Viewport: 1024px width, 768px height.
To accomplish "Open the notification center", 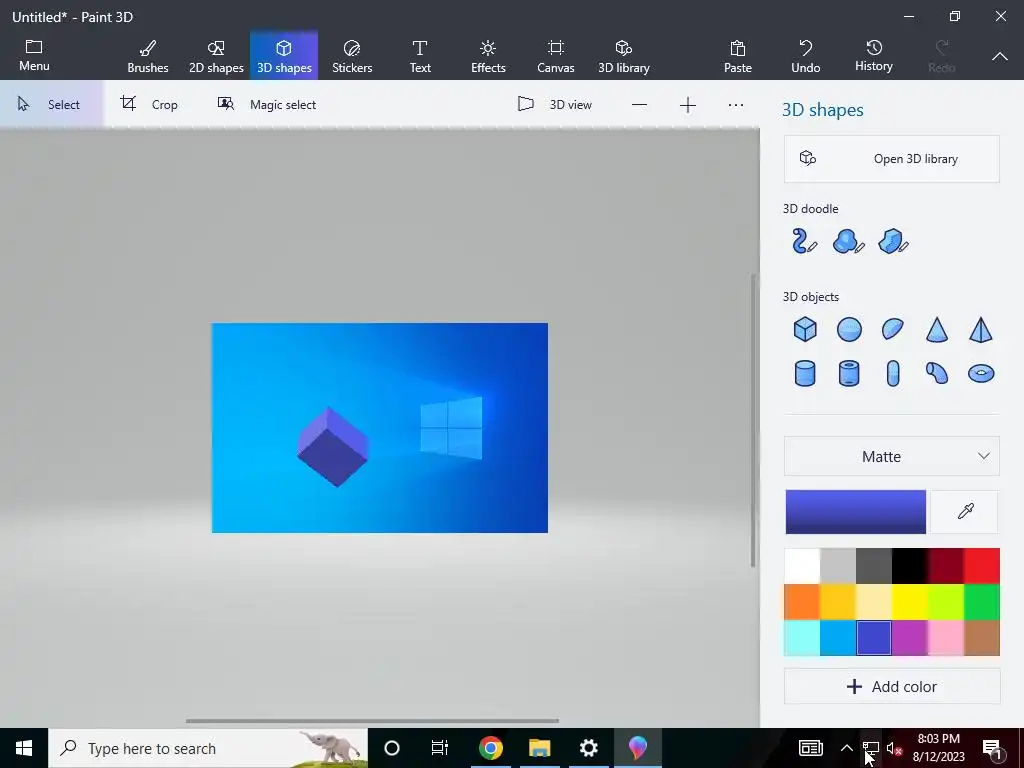I will (992, 748).
